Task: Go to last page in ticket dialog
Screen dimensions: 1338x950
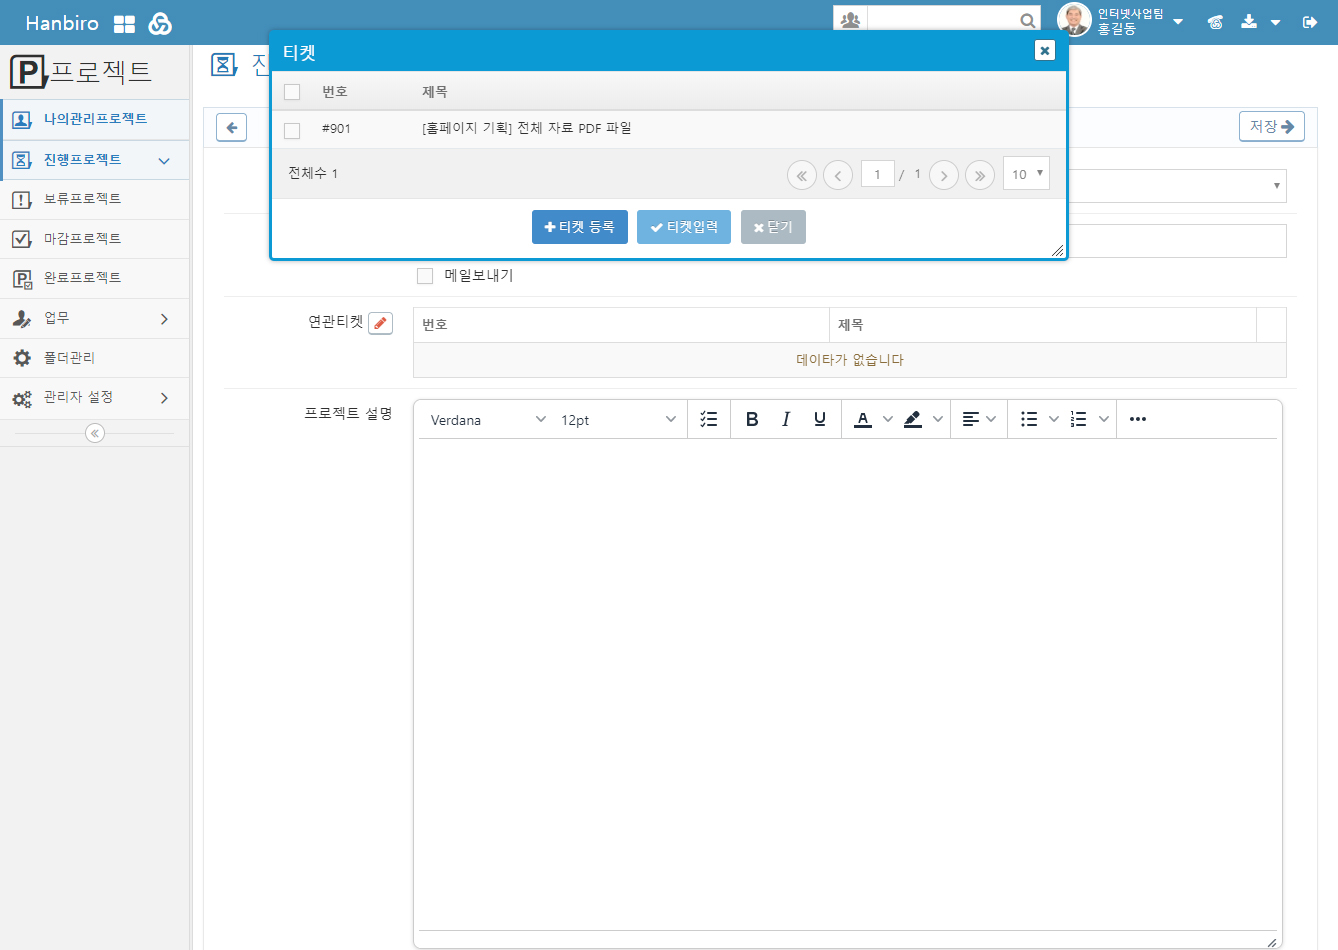Action: [980, 175]
